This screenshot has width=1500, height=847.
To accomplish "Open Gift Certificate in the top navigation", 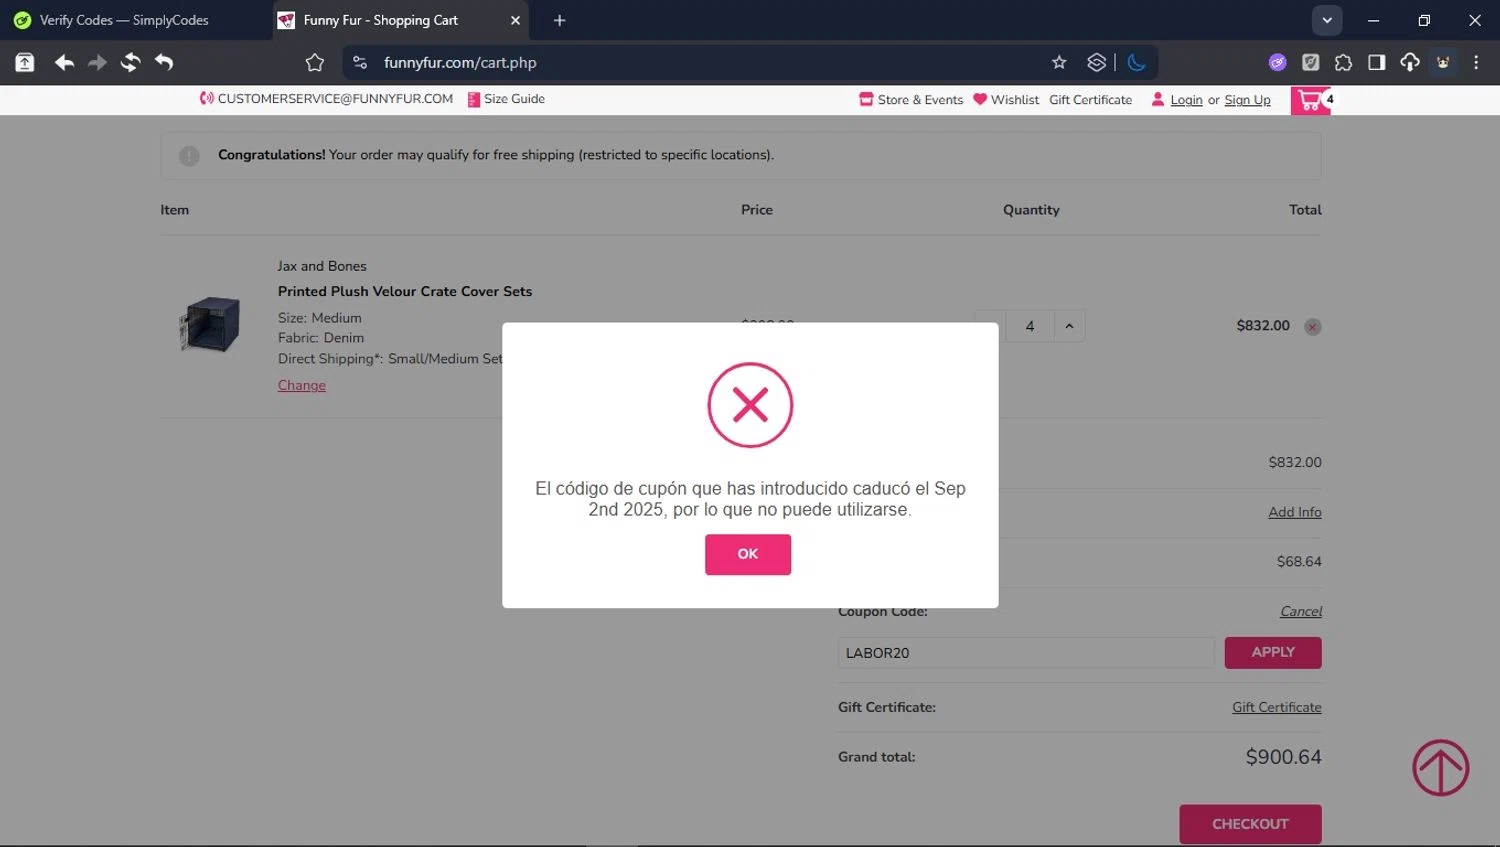I will point(1090,100).
